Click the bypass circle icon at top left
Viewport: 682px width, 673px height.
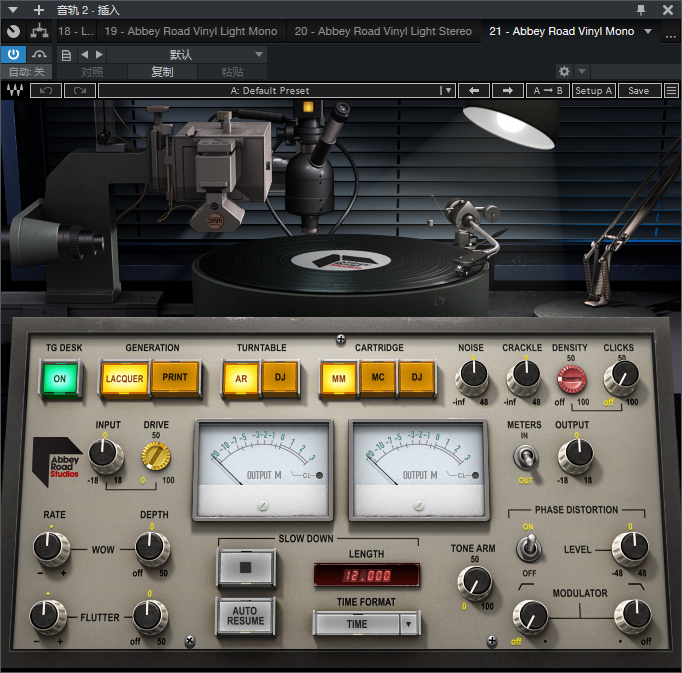[13, 31]
